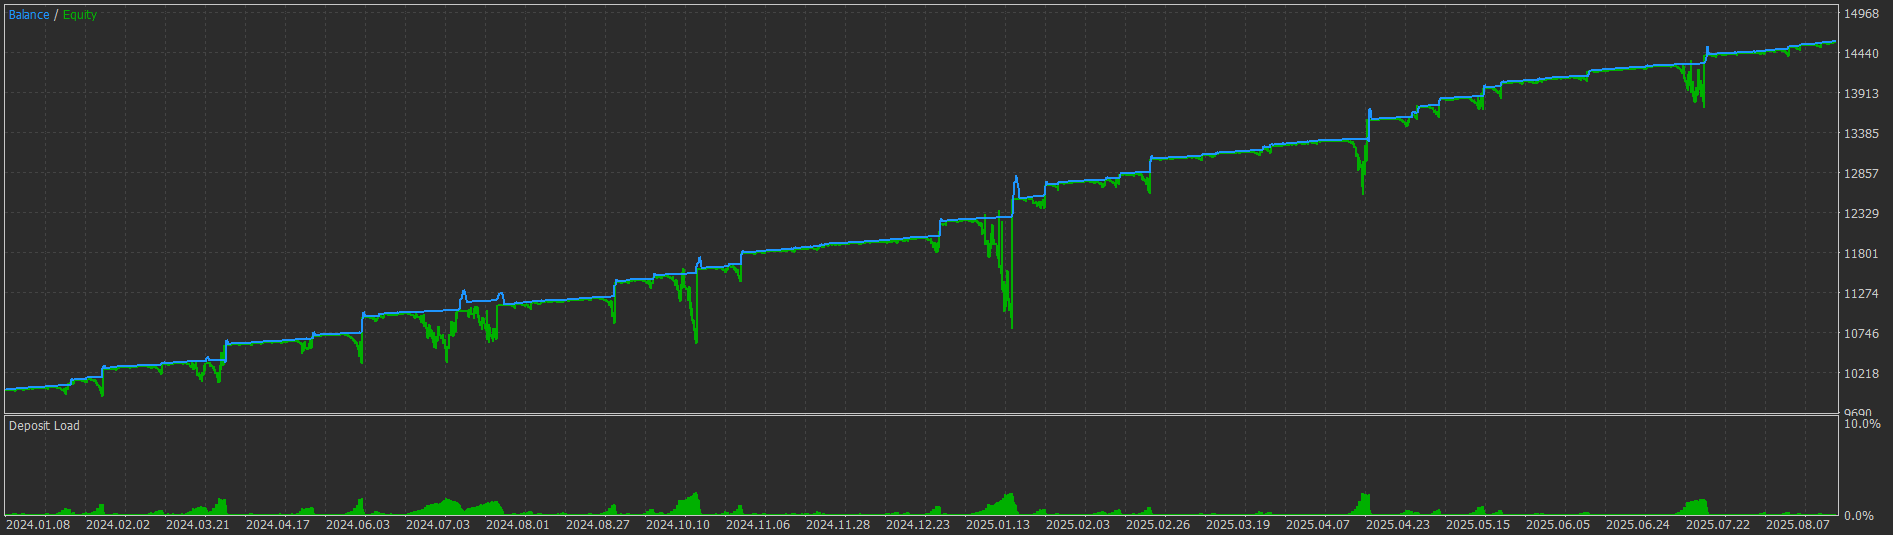Select the 2024.03.21 date label

(198, 525)
